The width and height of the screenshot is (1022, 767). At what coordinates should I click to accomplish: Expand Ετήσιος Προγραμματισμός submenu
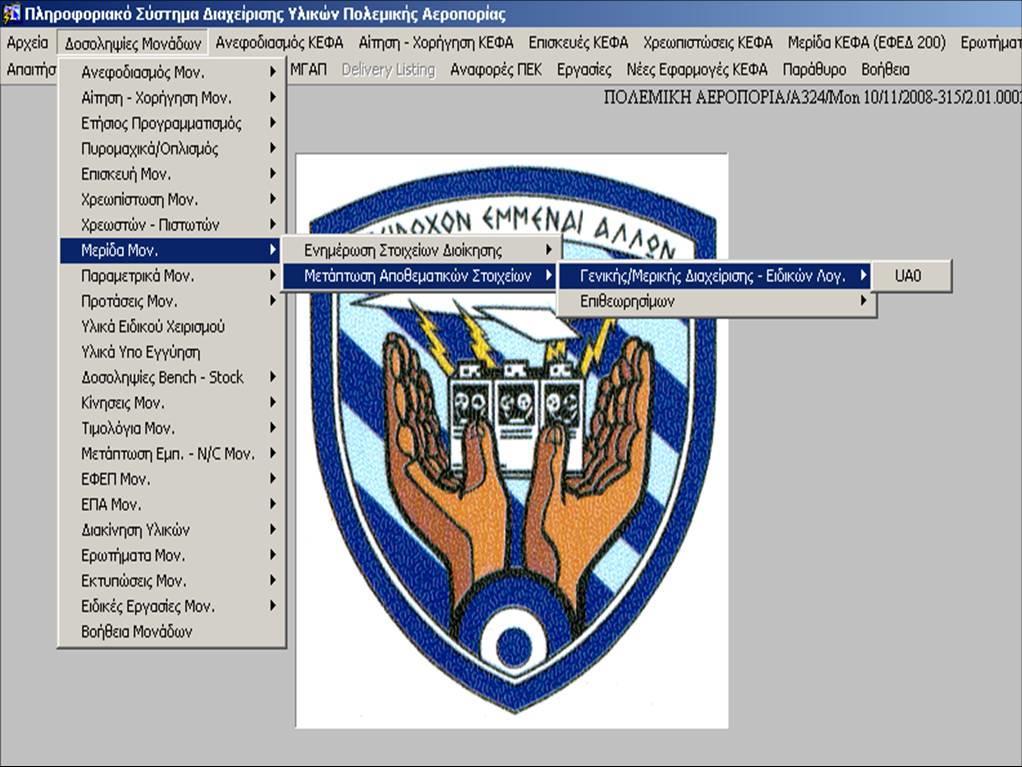click(171, 123)
